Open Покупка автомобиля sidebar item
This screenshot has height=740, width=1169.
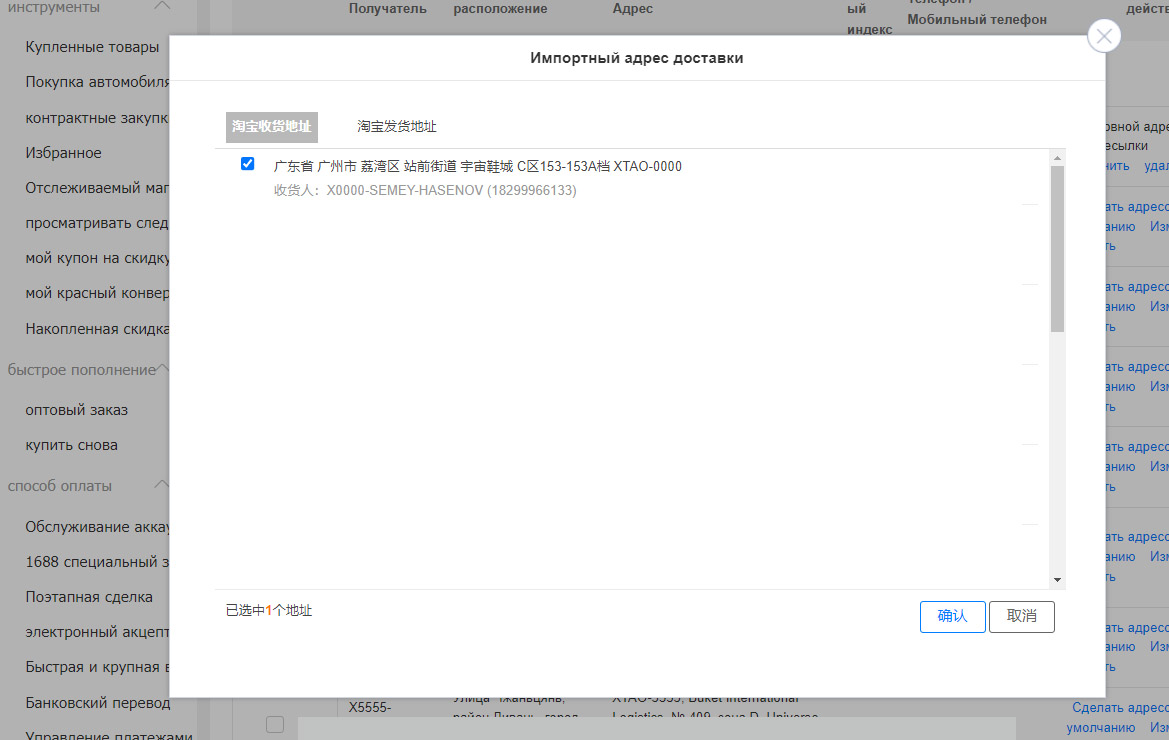(x=97, y=82)
